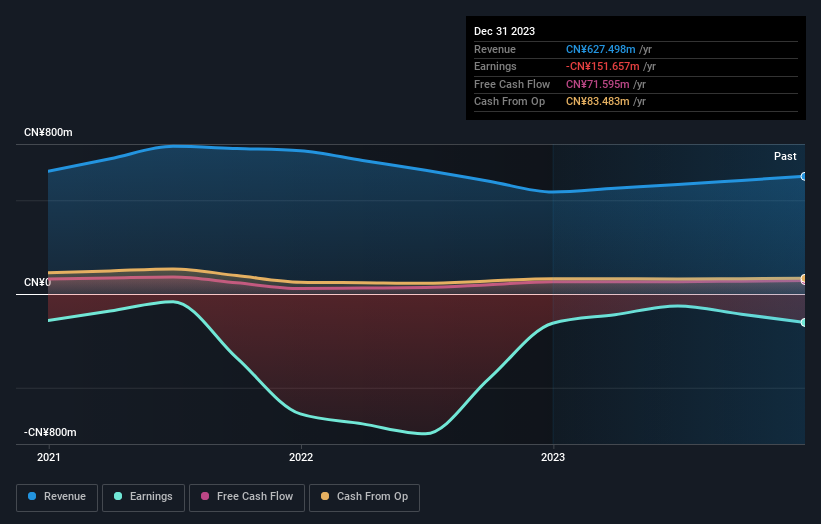Click the Dec 31 2023 tooltip date
The image size is (821, 524).
[504, 31]
